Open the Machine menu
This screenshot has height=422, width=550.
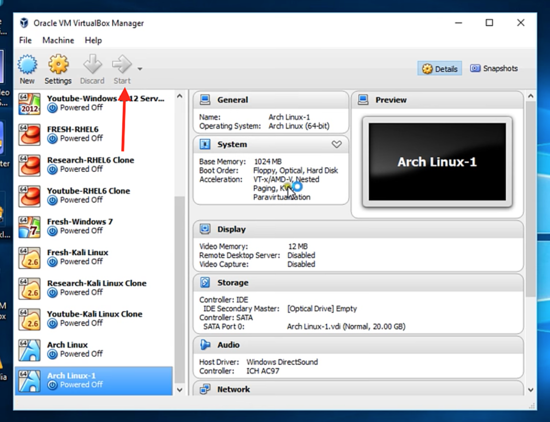58,40
